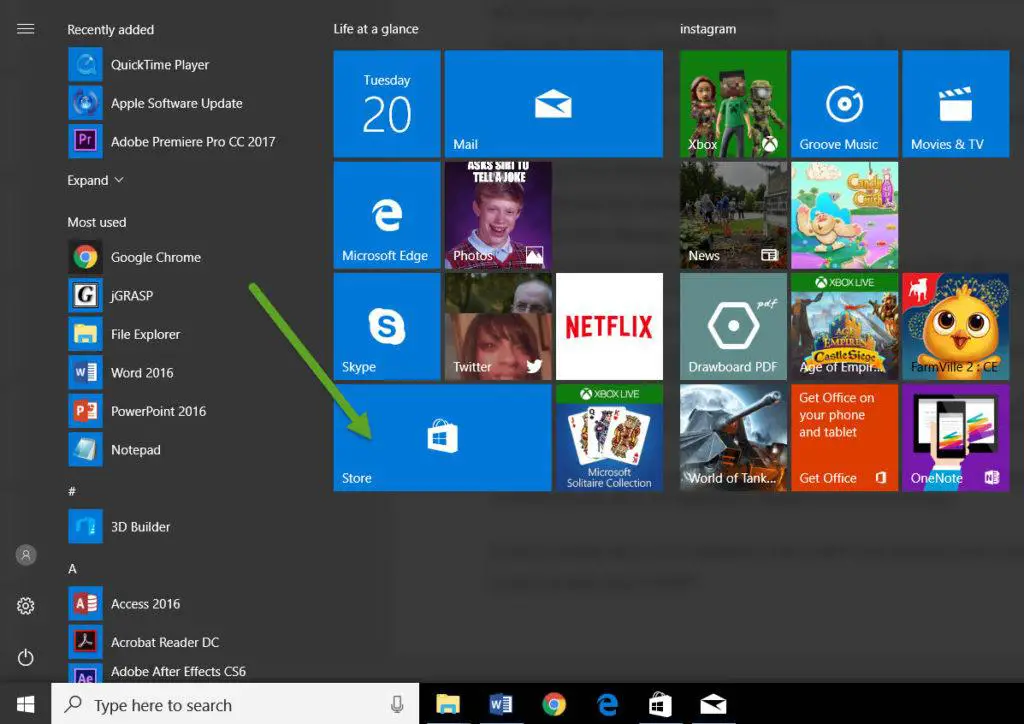The height and width of the screenshot is (724, 1024).
Task: Open the OneNote tile
Action: click(x=955, y=437)
